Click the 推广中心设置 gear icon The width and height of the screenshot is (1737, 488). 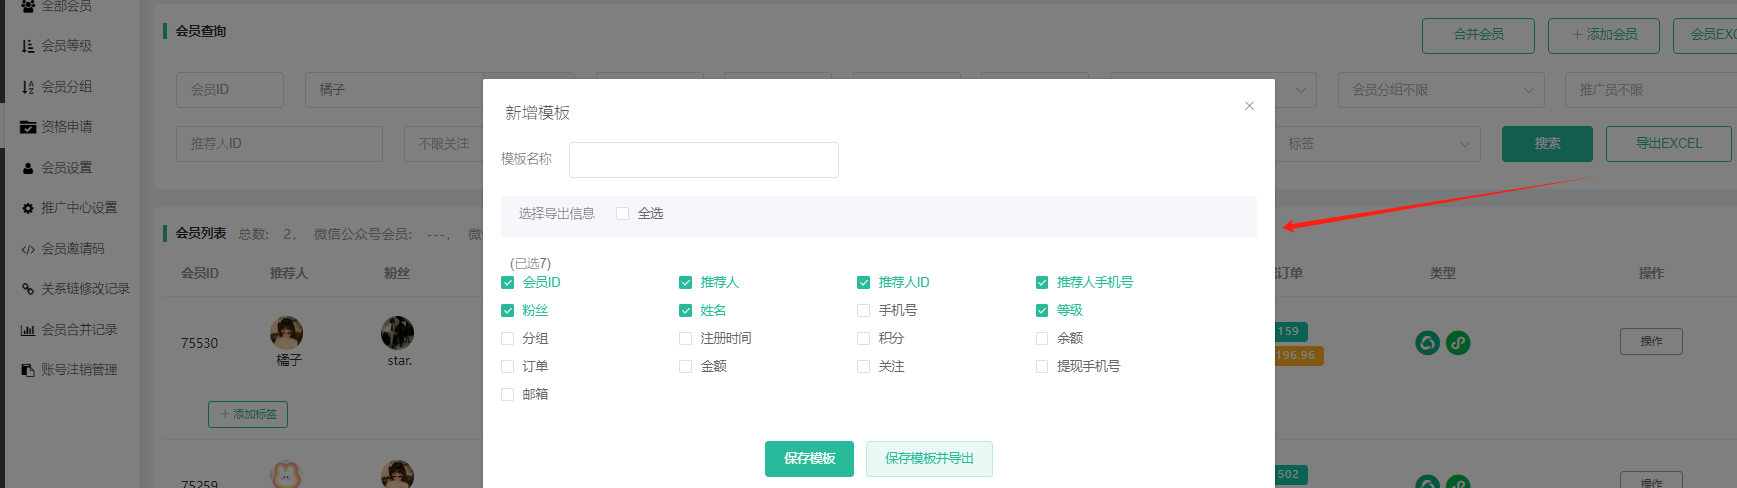point(28,208)
